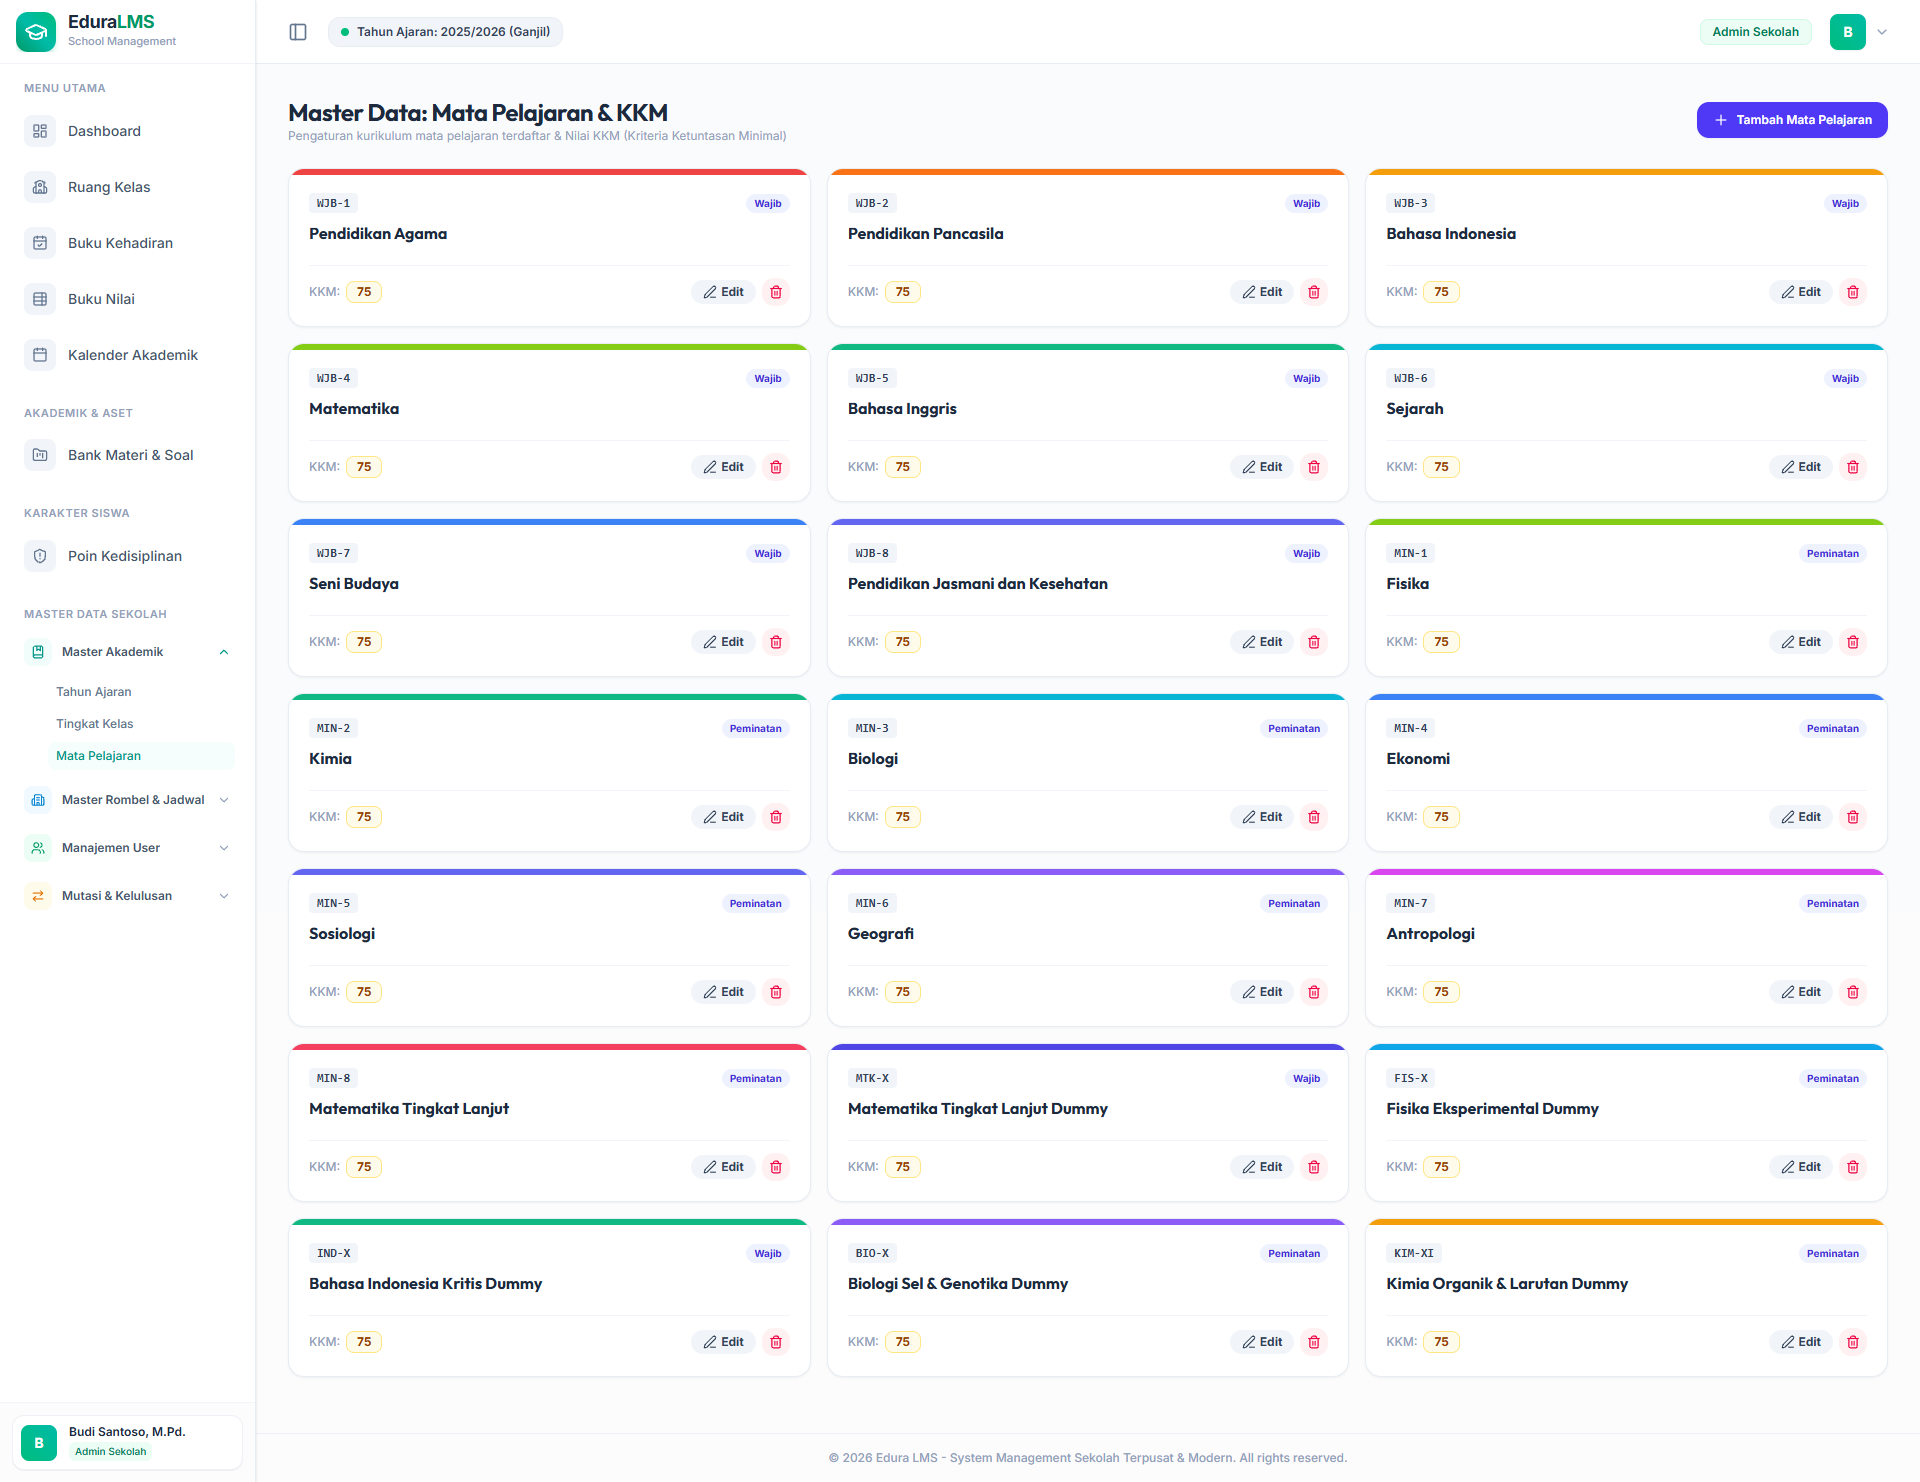Viewport: 1920px width, 1482px height.
Task: Open the user avatar dropdown chevron
Action: pos(1882,32)
